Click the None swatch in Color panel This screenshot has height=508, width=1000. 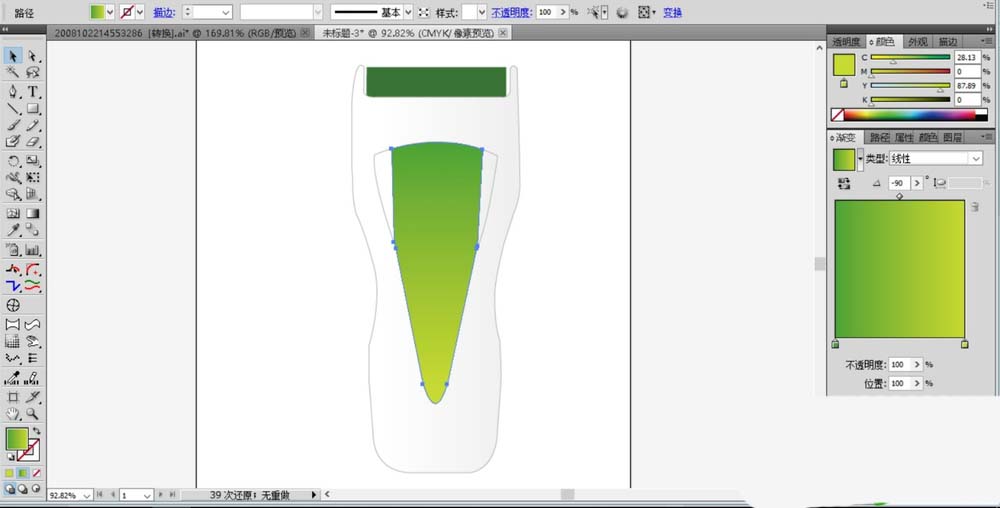(x=837, y=115)
